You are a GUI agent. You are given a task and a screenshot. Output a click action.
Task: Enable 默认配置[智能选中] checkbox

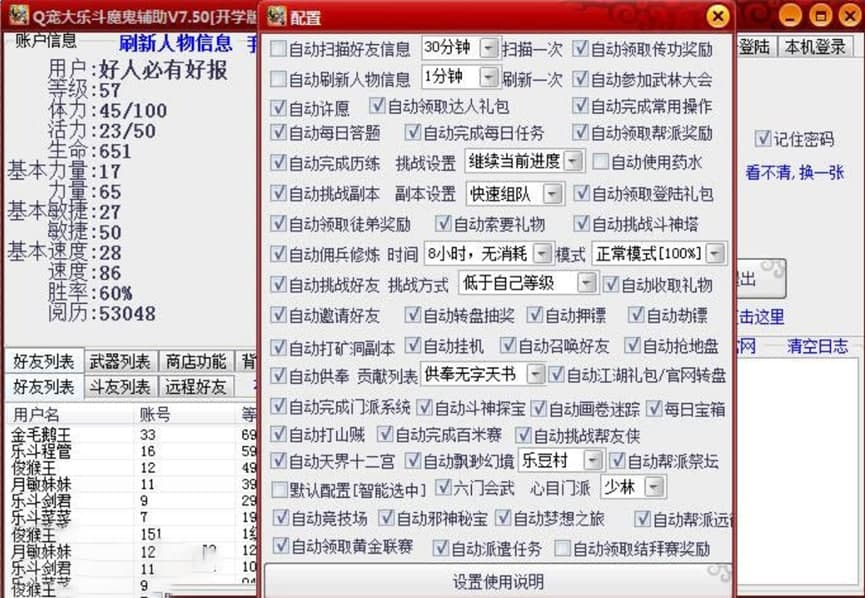[280, 489]
